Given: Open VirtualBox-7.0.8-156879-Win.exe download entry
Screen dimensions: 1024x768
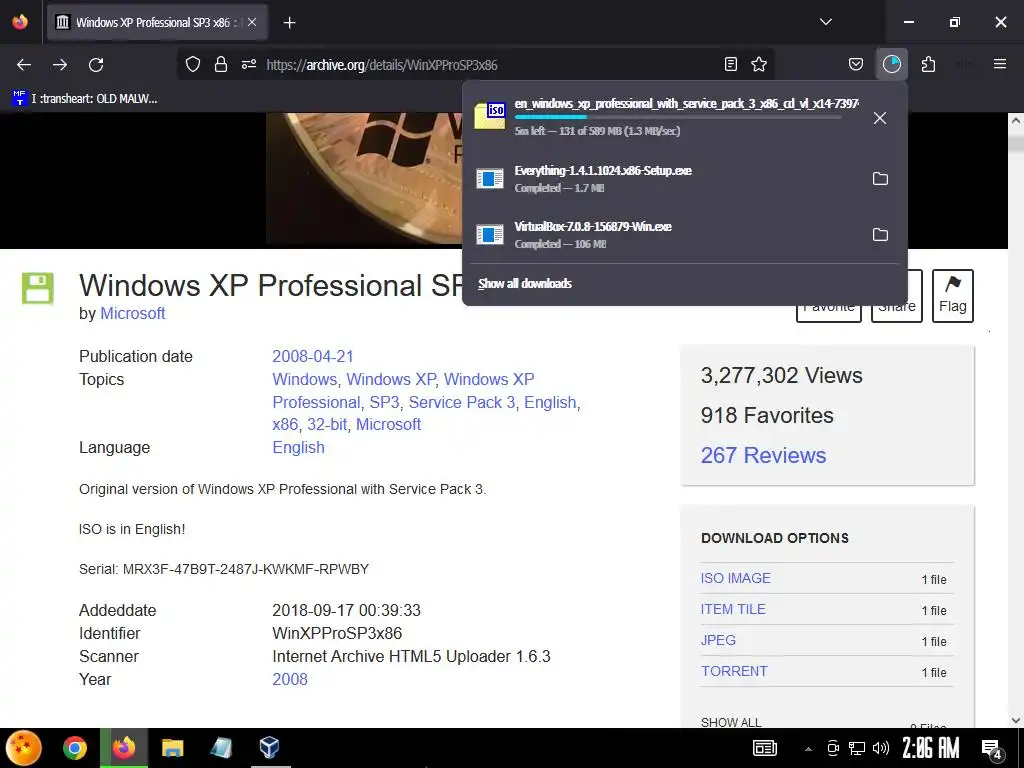Looking at the screenshot, I should (x=592, y=234).
